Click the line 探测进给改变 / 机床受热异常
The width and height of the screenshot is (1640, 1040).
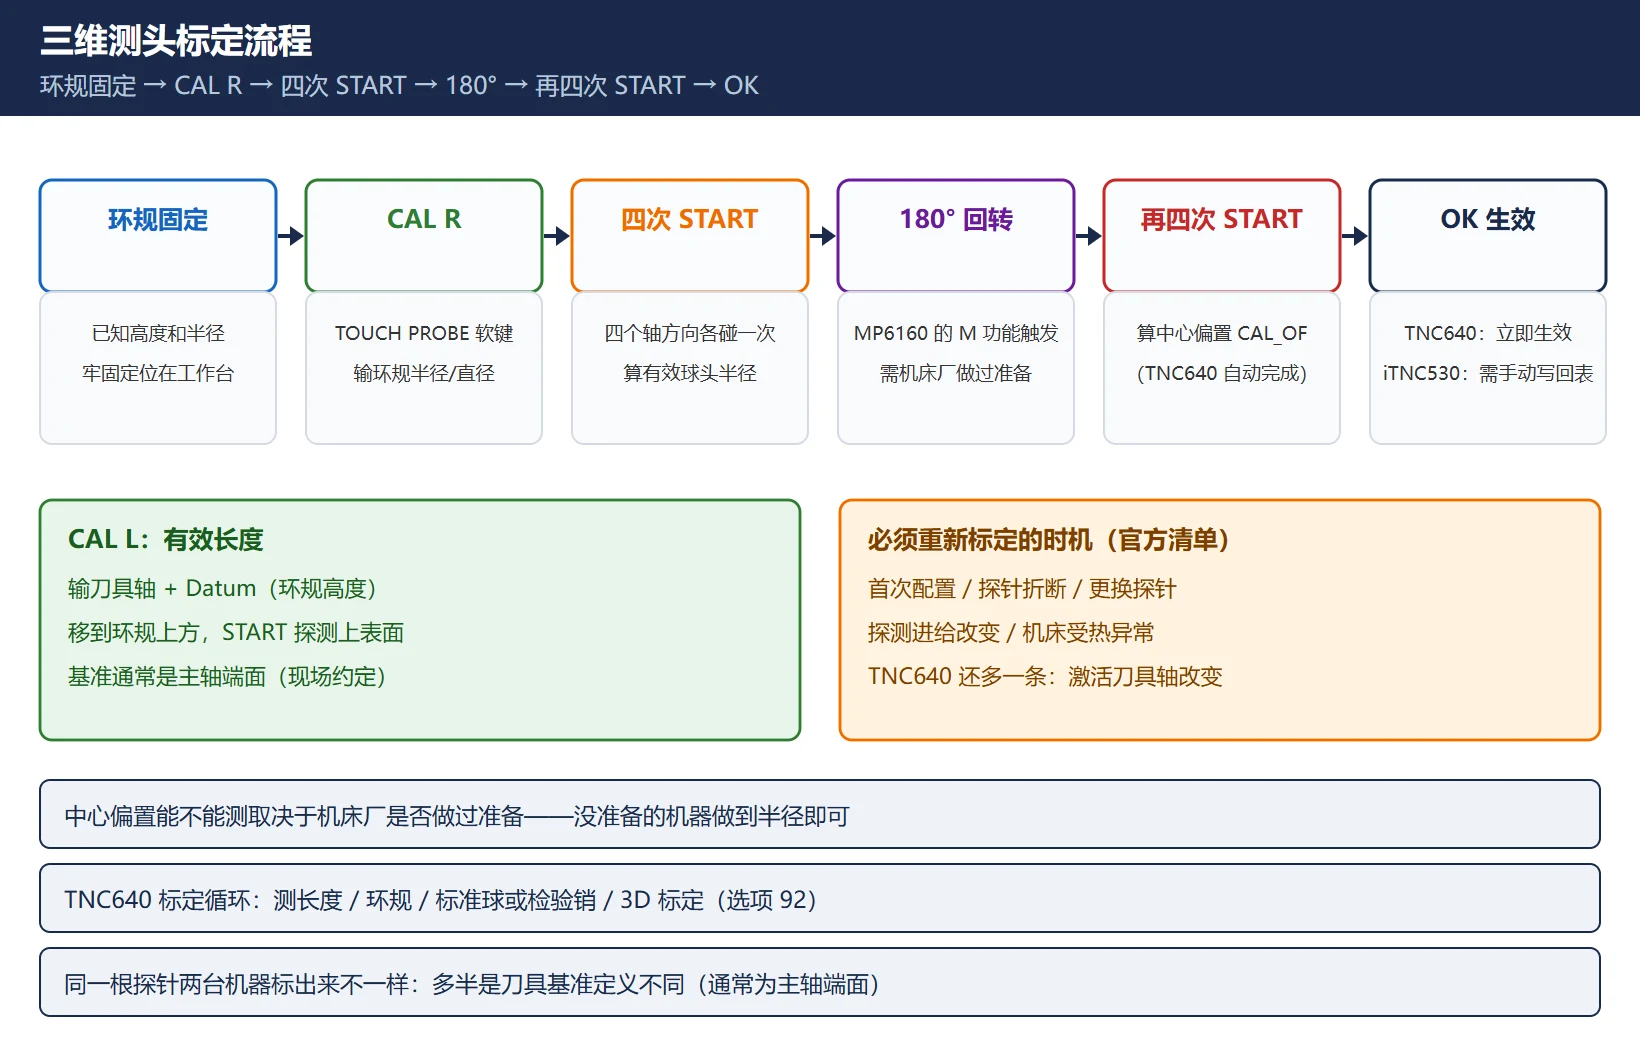[x=1011, y=633]
